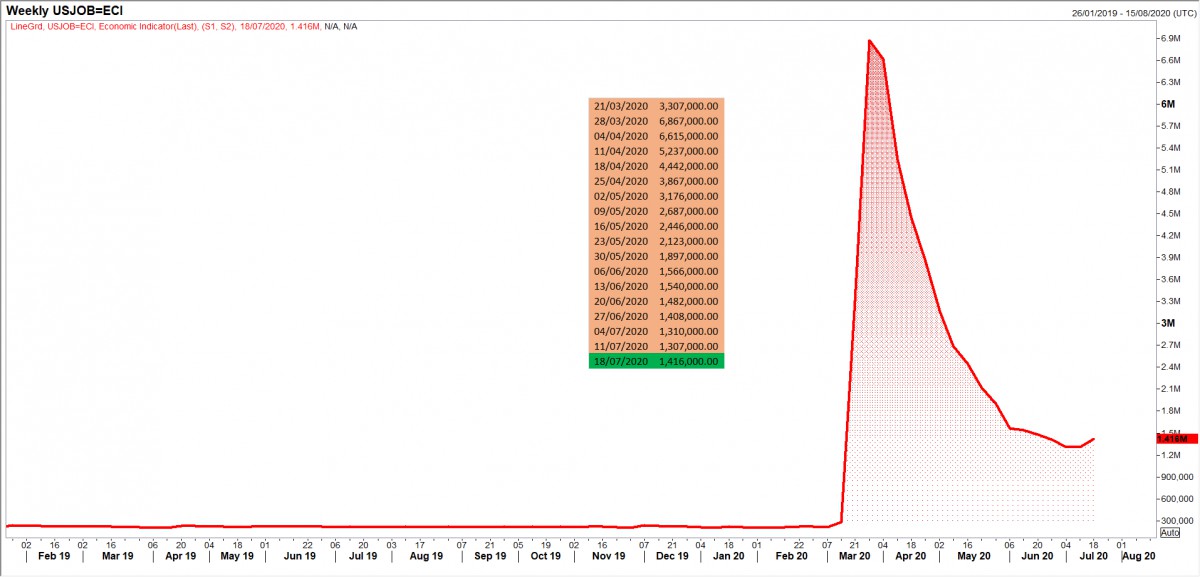Click the Mar 20 month label
Viewport: 1200px width, 577px height.
854,555
